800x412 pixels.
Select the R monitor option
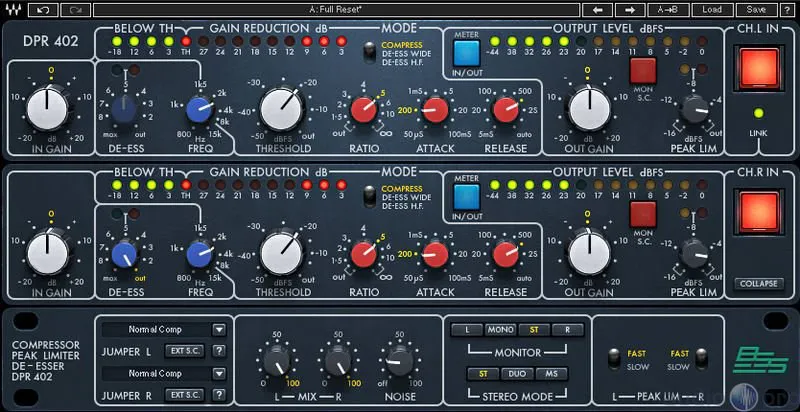pyautogui.click(x=567, y=330)
